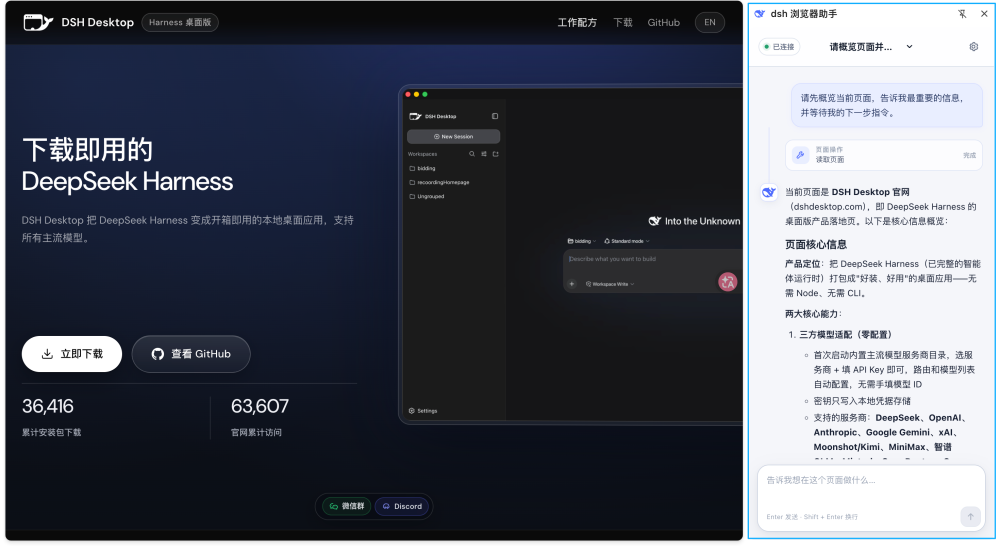1000x546 pixels.
Task: Open the GitHub nav link
Action: (x=663, y=22)
